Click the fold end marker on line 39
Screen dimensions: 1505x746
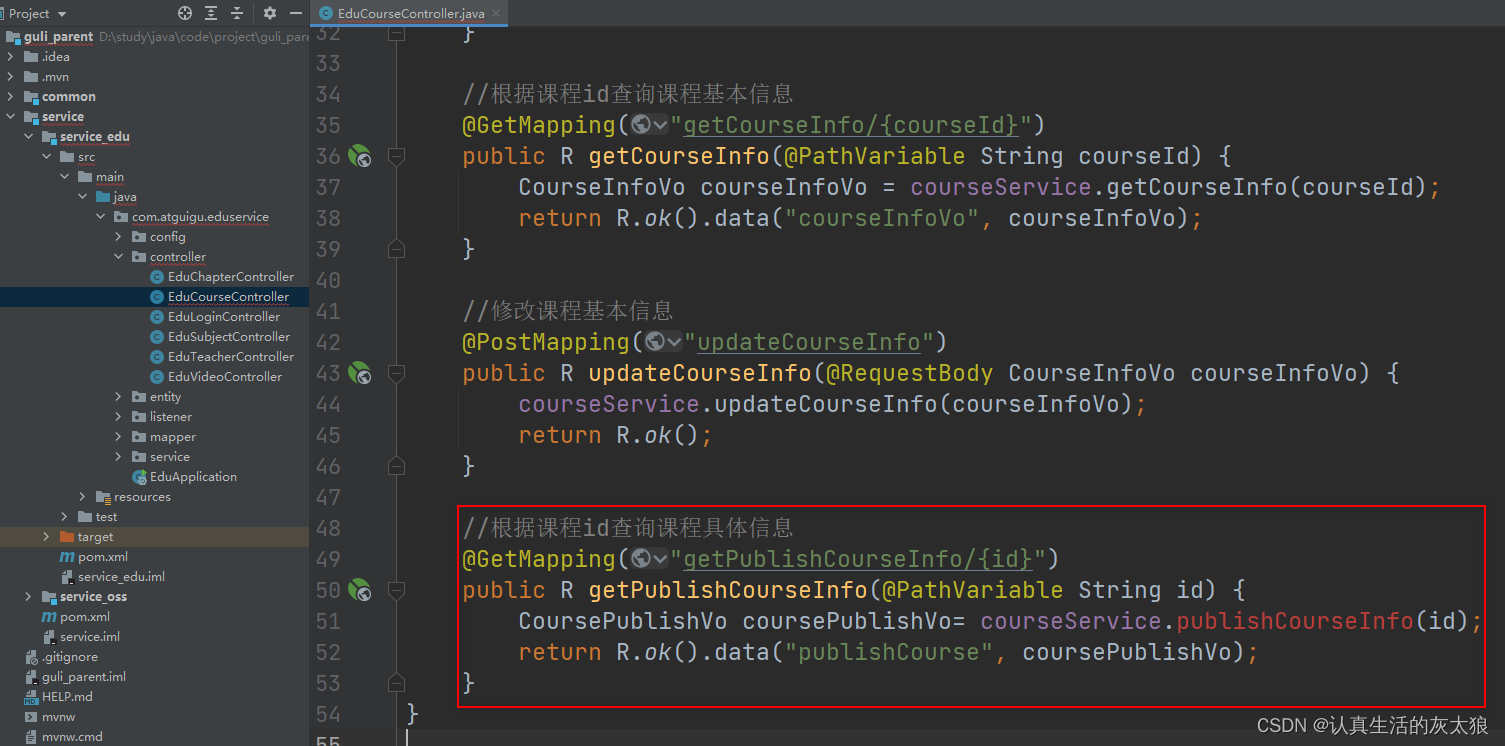pos(396,248)
